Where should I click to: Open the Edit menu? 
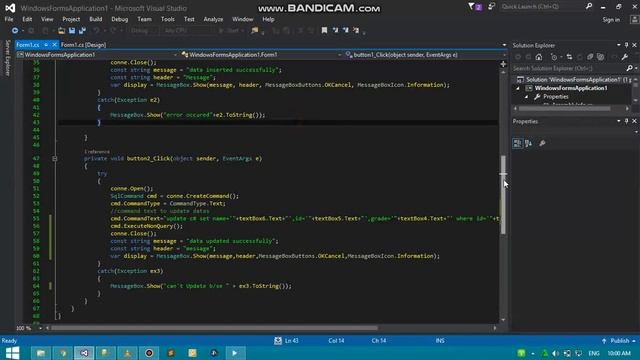click(27, 19)
